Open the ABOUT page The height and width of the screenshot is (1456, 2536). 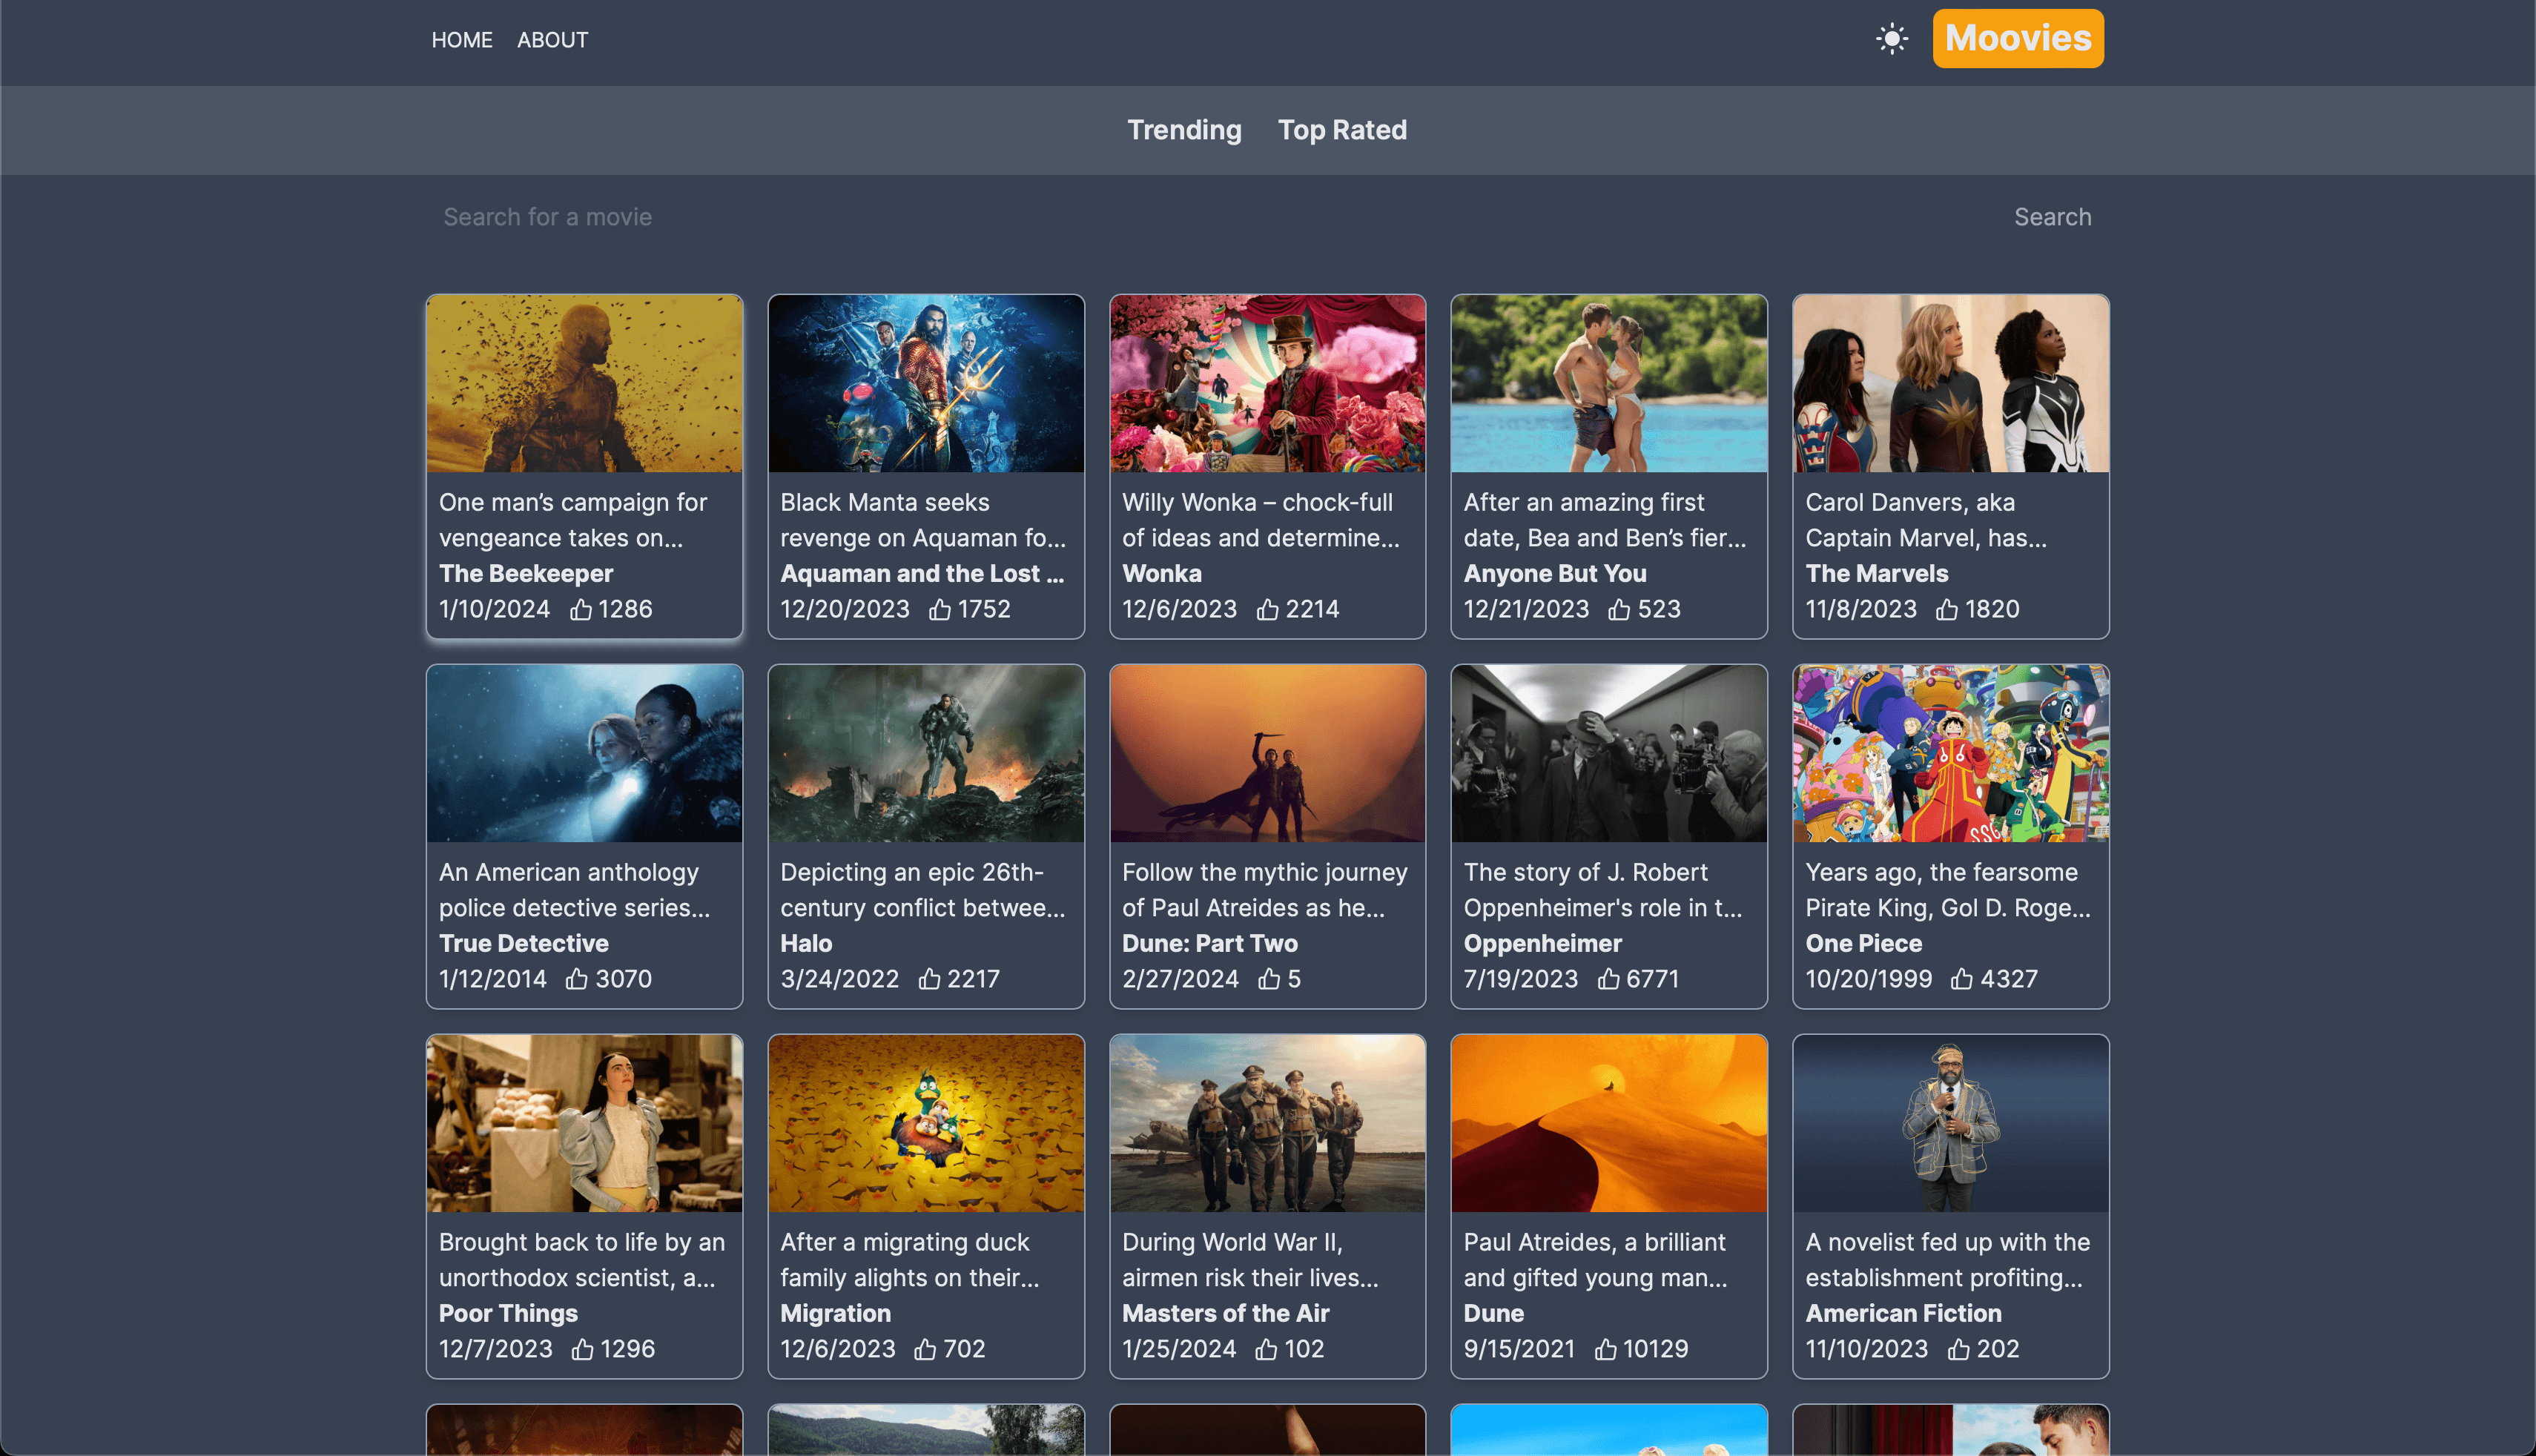click(x=552, y=40)
